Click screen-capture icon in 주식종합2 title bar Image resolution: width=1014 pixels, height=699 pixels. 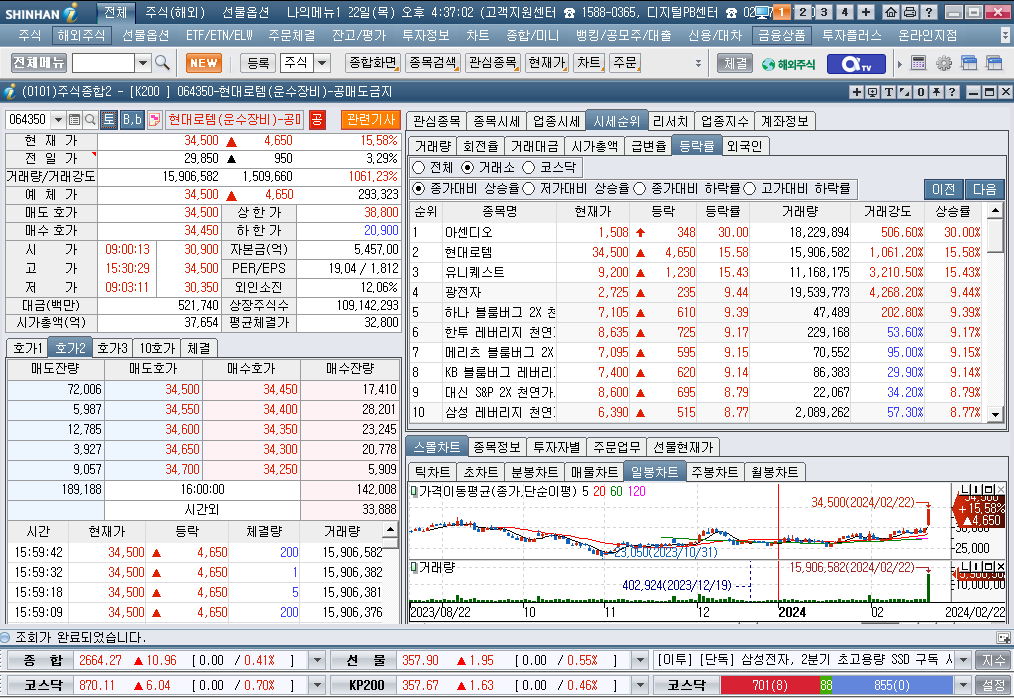point(873,92)
